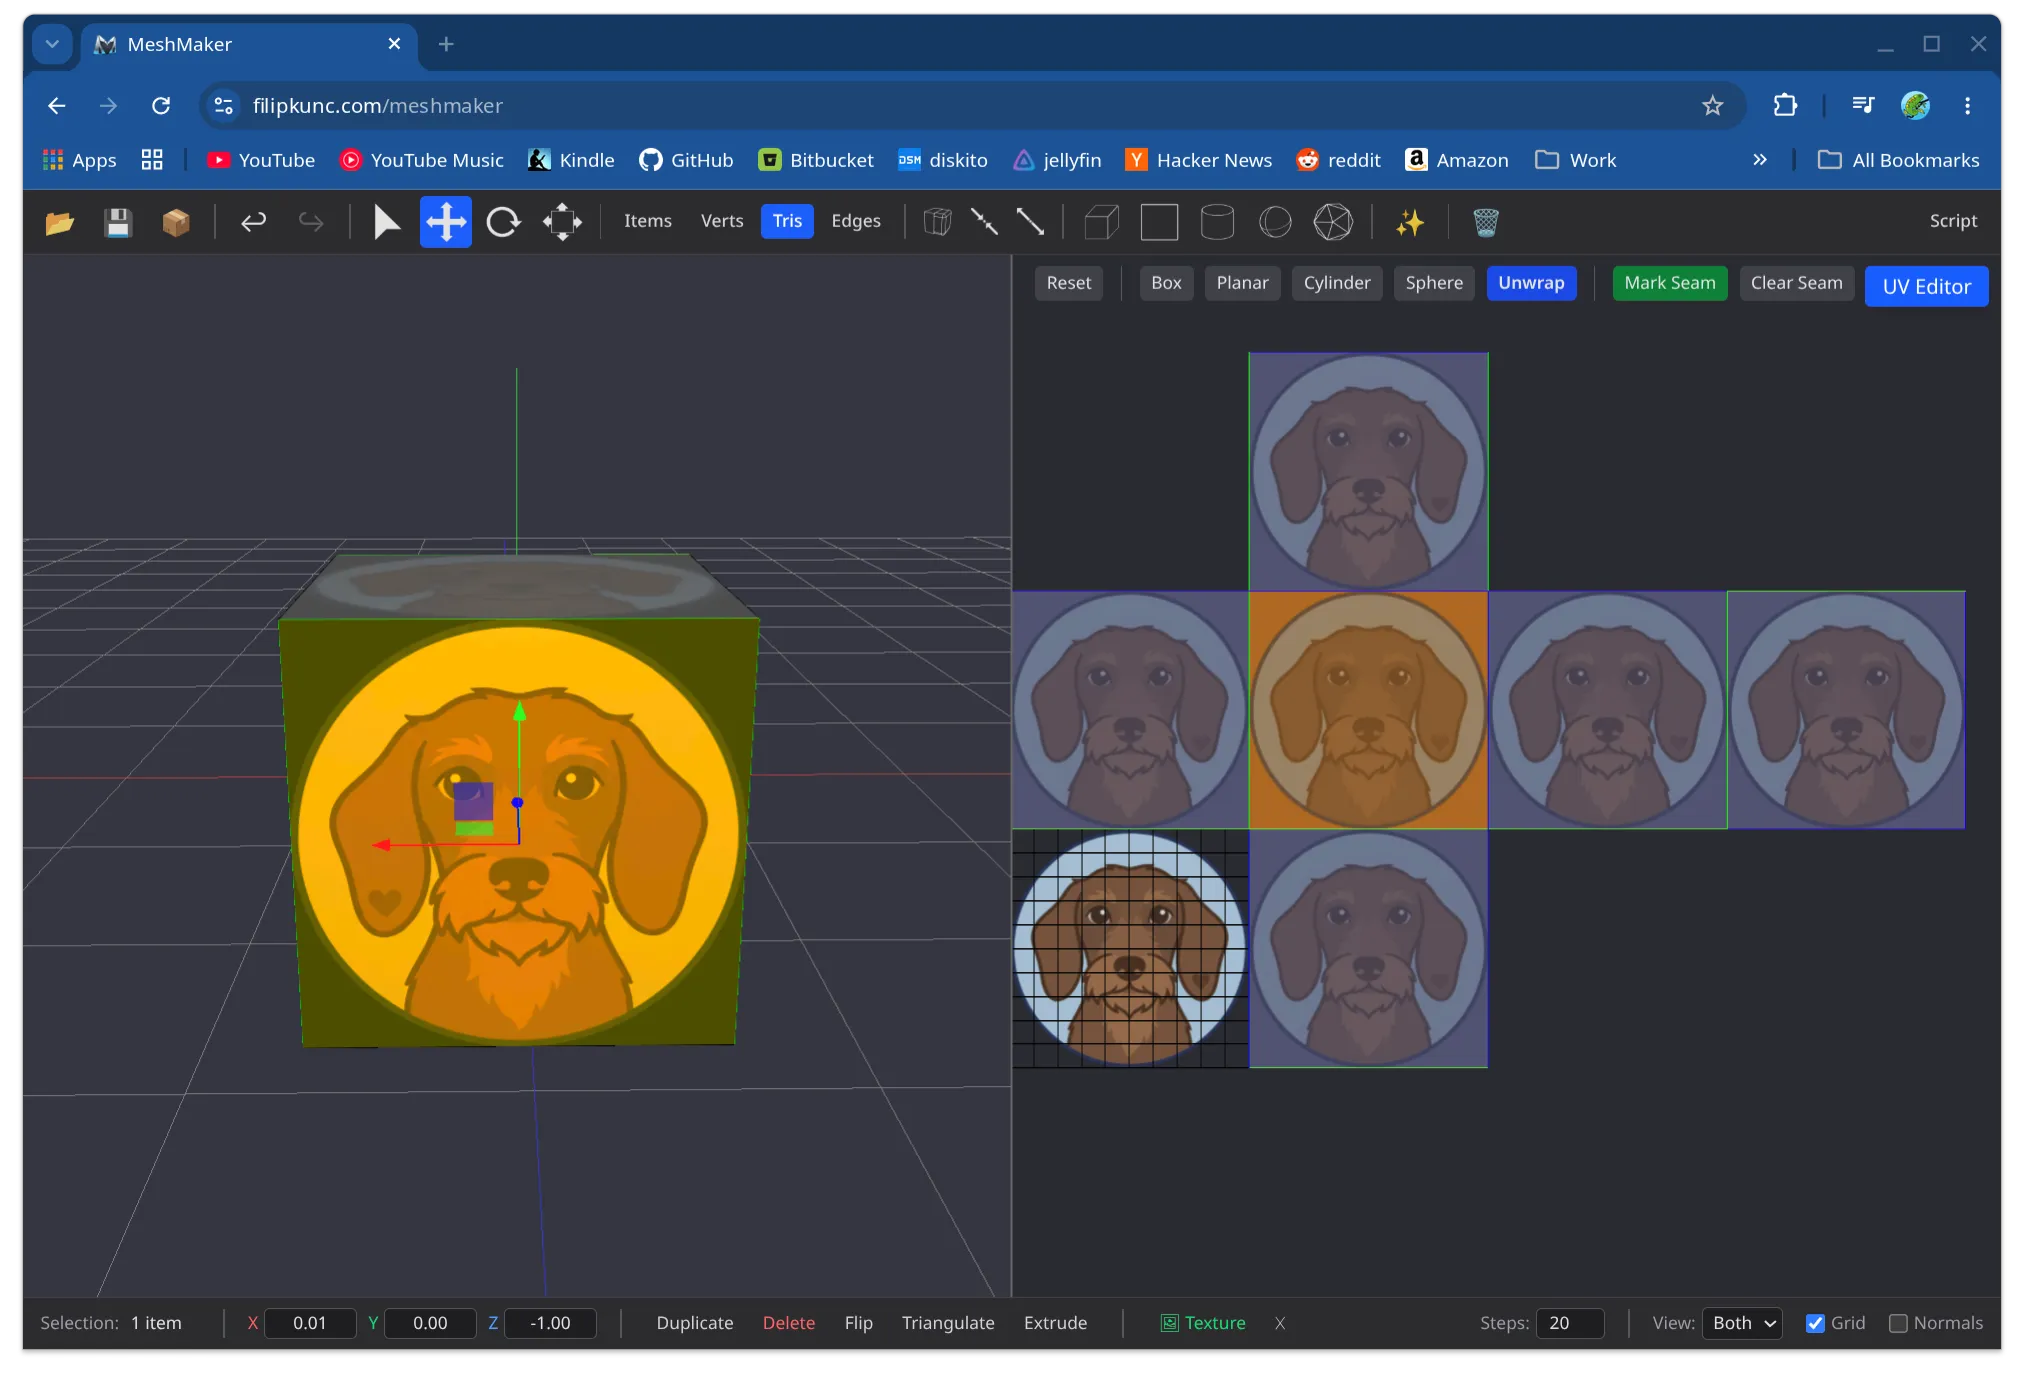The width and height of the screenshot is (2024, 1396).
Task: Open the browser extensions puzzle icon
Action: 1785,105
